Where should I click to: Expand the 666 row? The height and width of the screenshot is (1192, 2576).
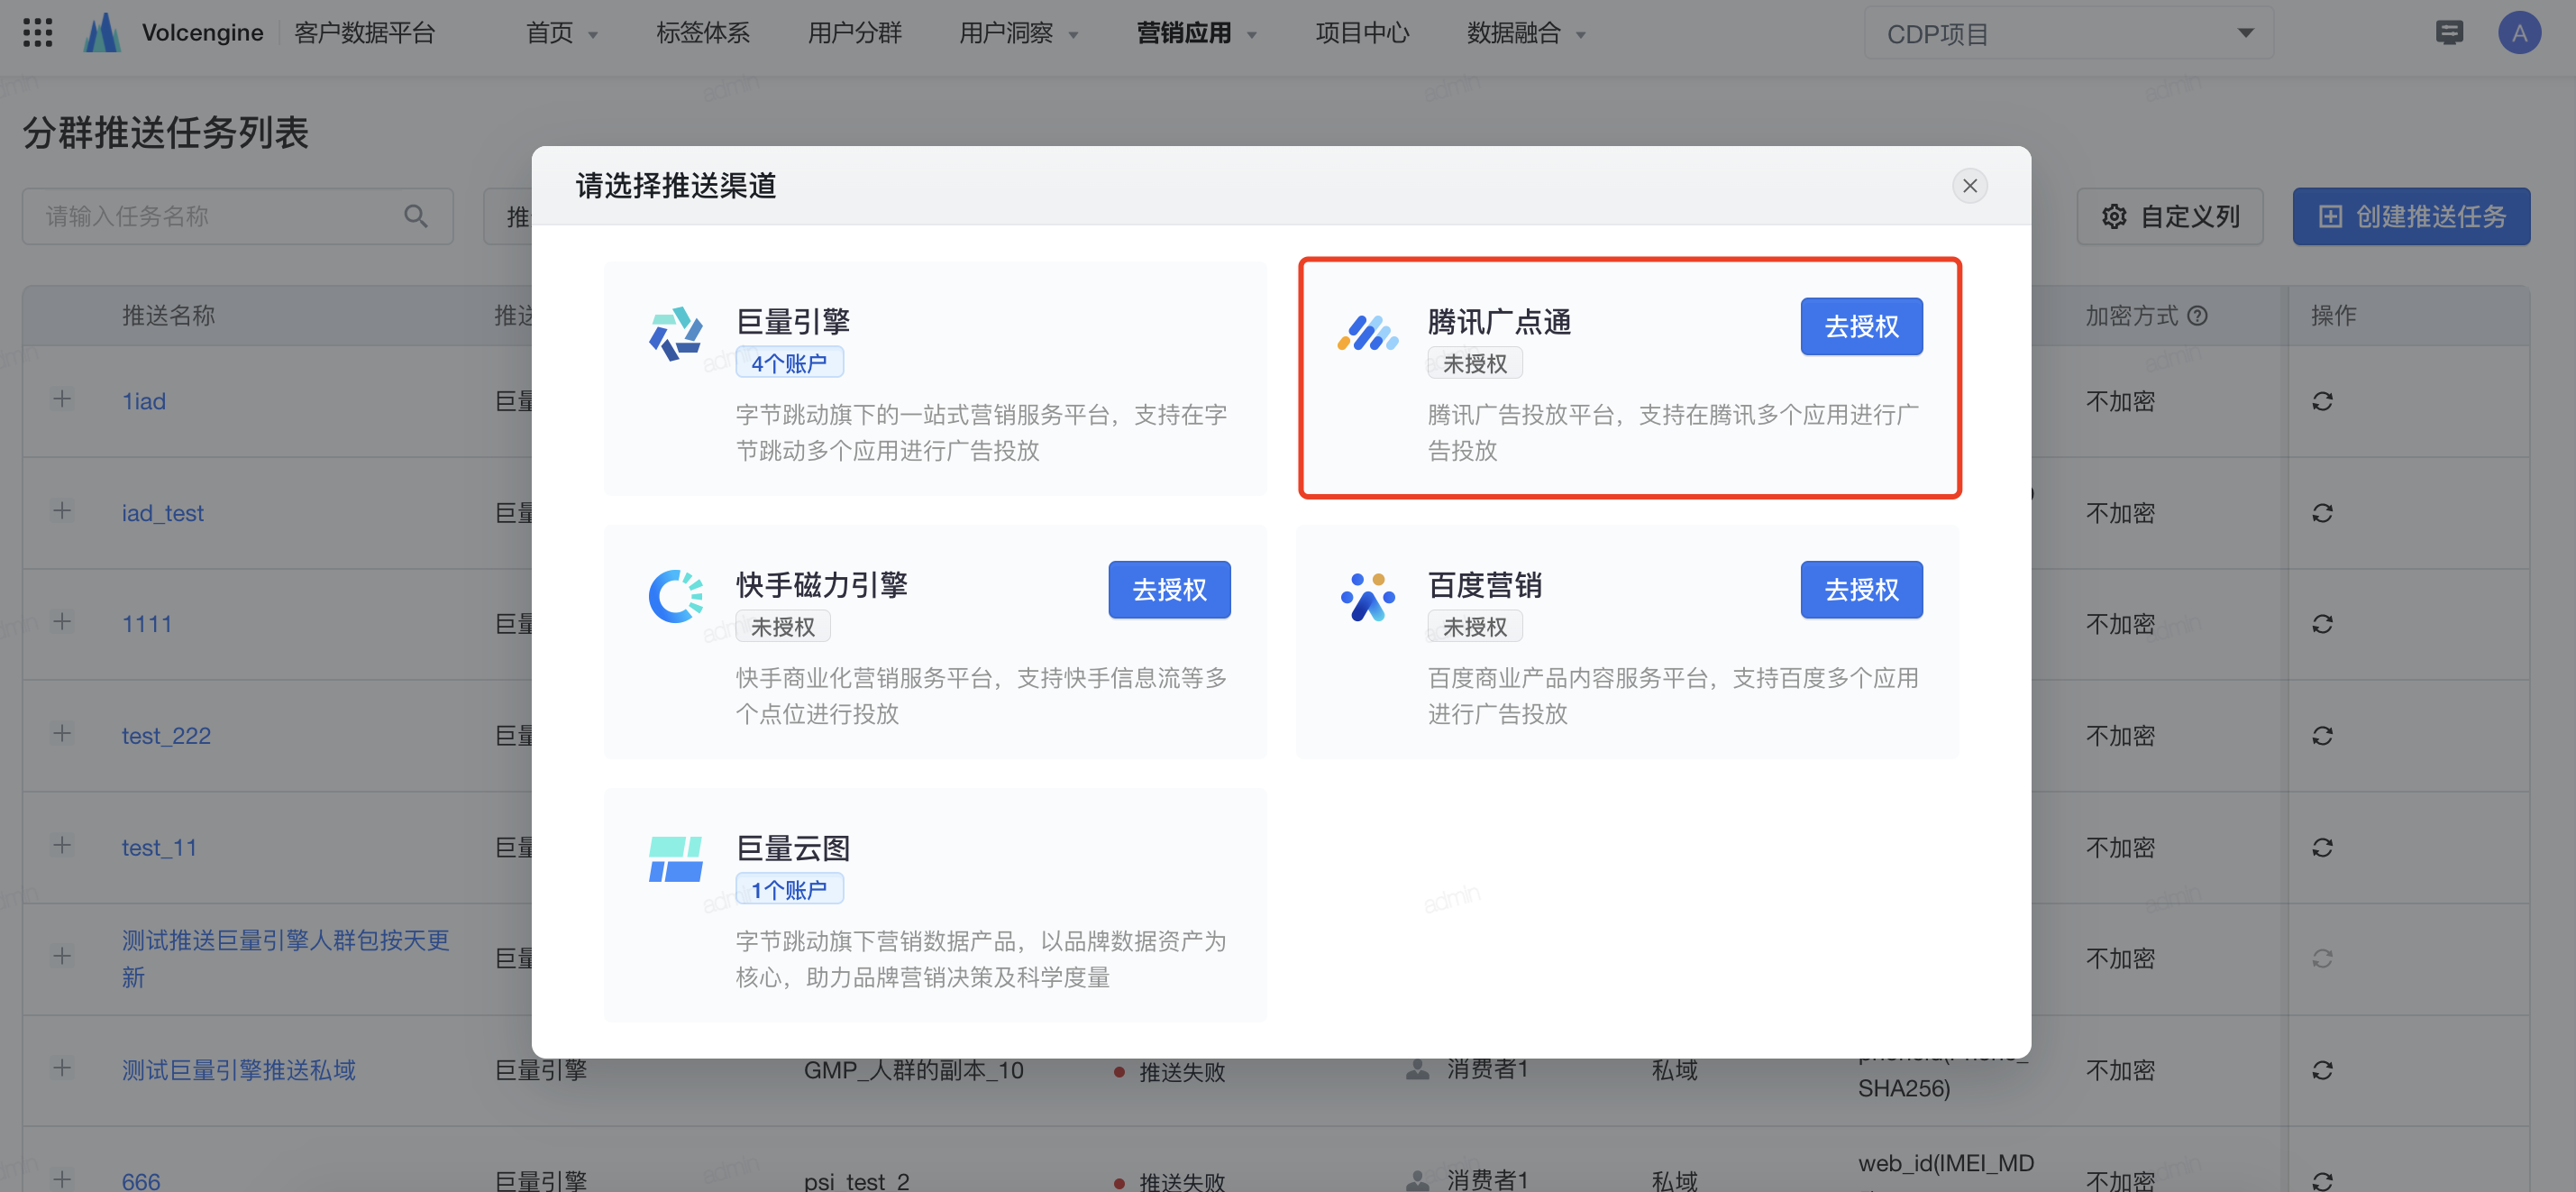coord(62,1180)
